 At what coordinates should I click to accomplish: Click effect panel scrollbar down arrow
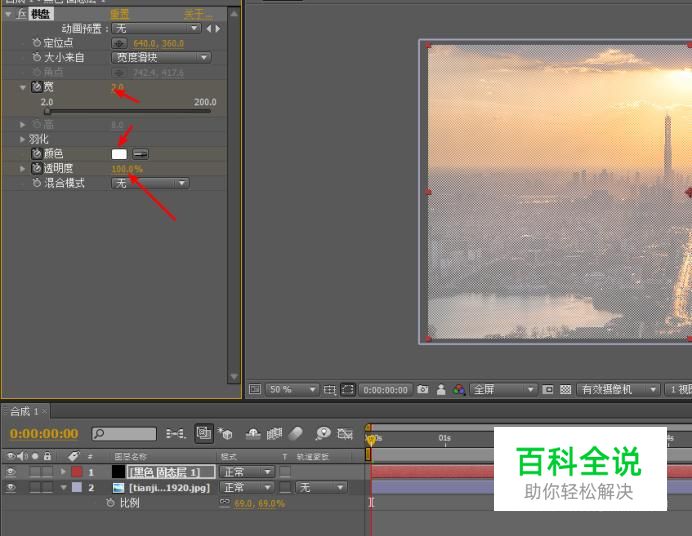(234, 376)
